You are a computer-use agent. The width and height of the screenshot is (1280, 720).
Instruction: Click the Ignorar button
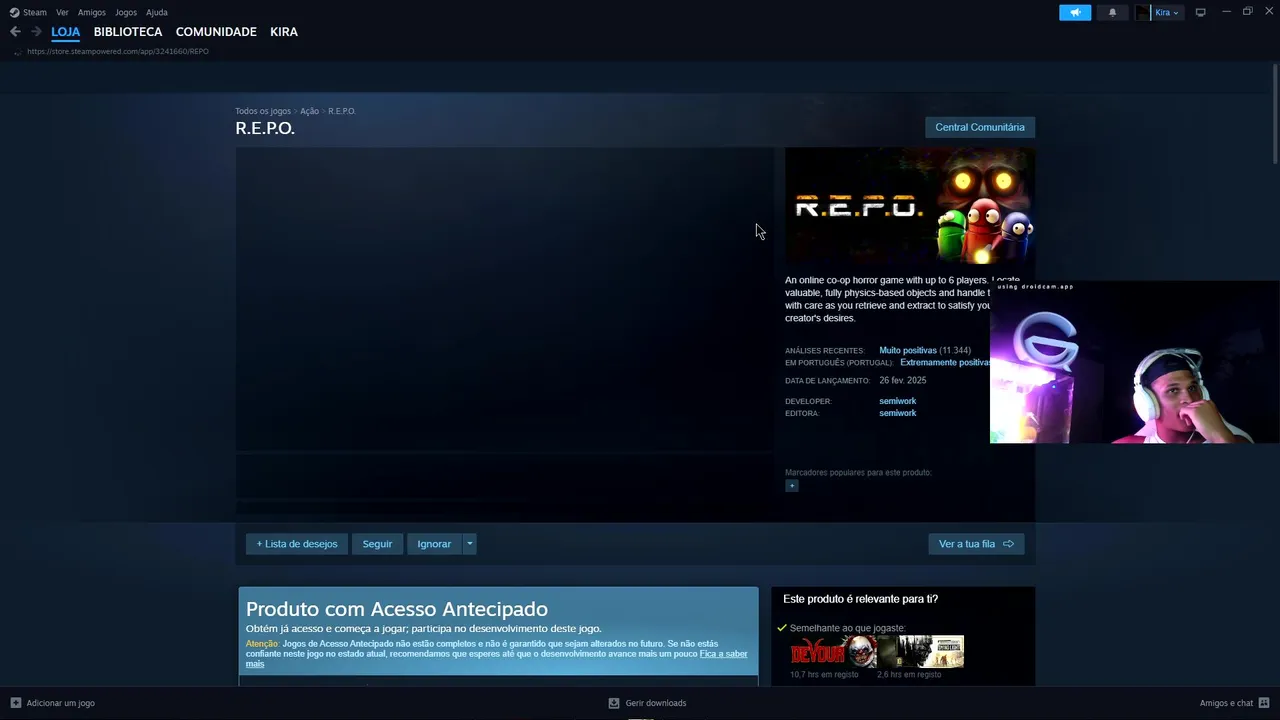pos(434,544)
